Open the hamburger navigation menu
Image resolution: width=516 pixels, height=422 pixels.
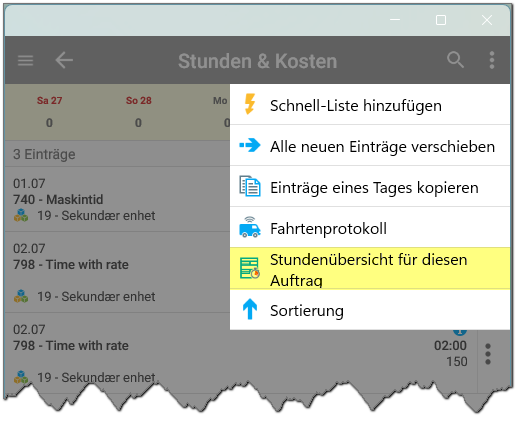click(x=25, y=61)
